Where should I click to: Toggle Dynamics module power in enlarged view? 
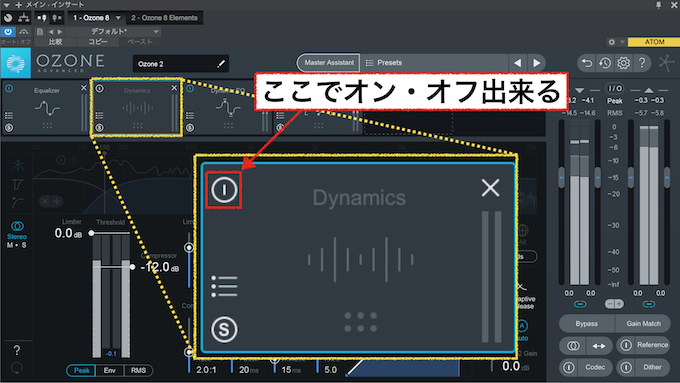(x=224, y=190)
